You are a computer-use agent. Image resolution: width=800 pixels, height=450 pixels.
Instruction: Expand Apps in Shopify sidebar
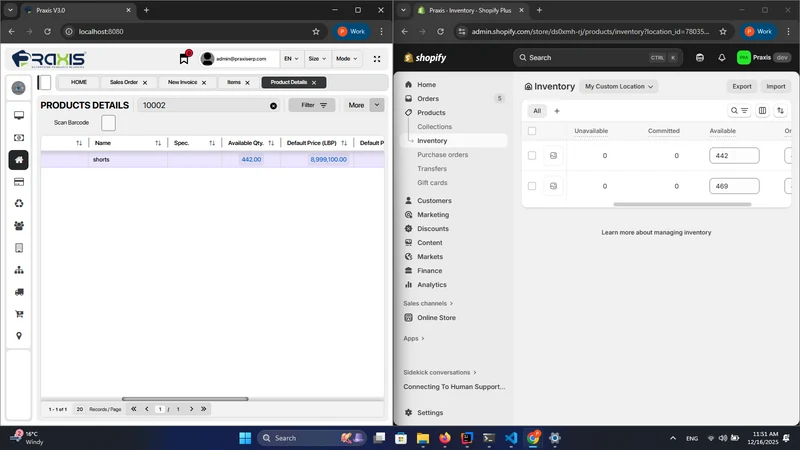(x=414, y=338)
